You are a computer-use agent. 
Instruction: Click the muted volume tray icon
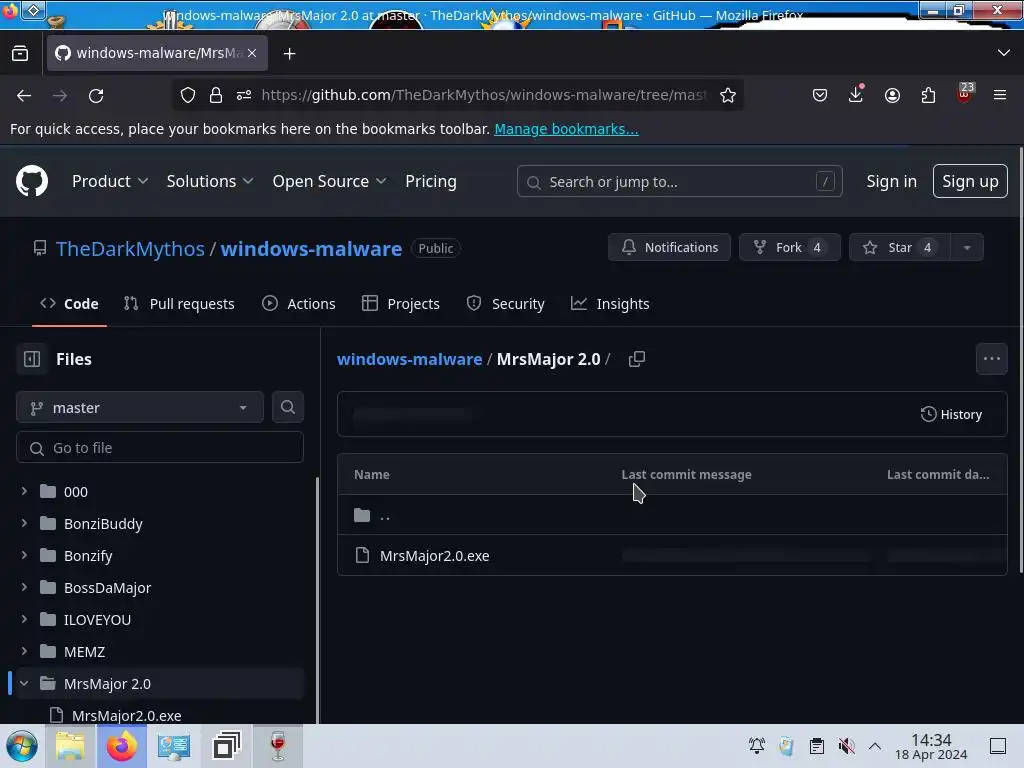846,746
